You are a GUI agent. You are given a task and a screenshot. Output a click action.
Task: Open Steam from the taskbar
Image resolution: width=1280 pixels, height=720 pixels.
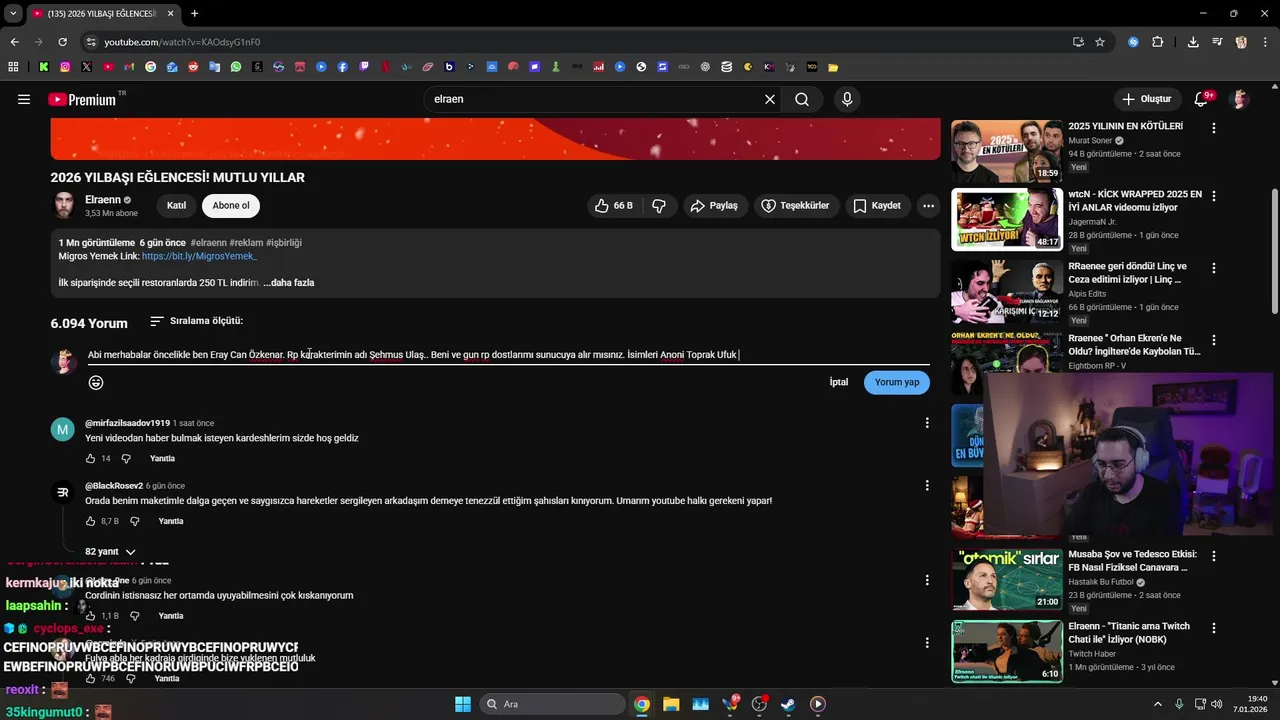[788, 704]
